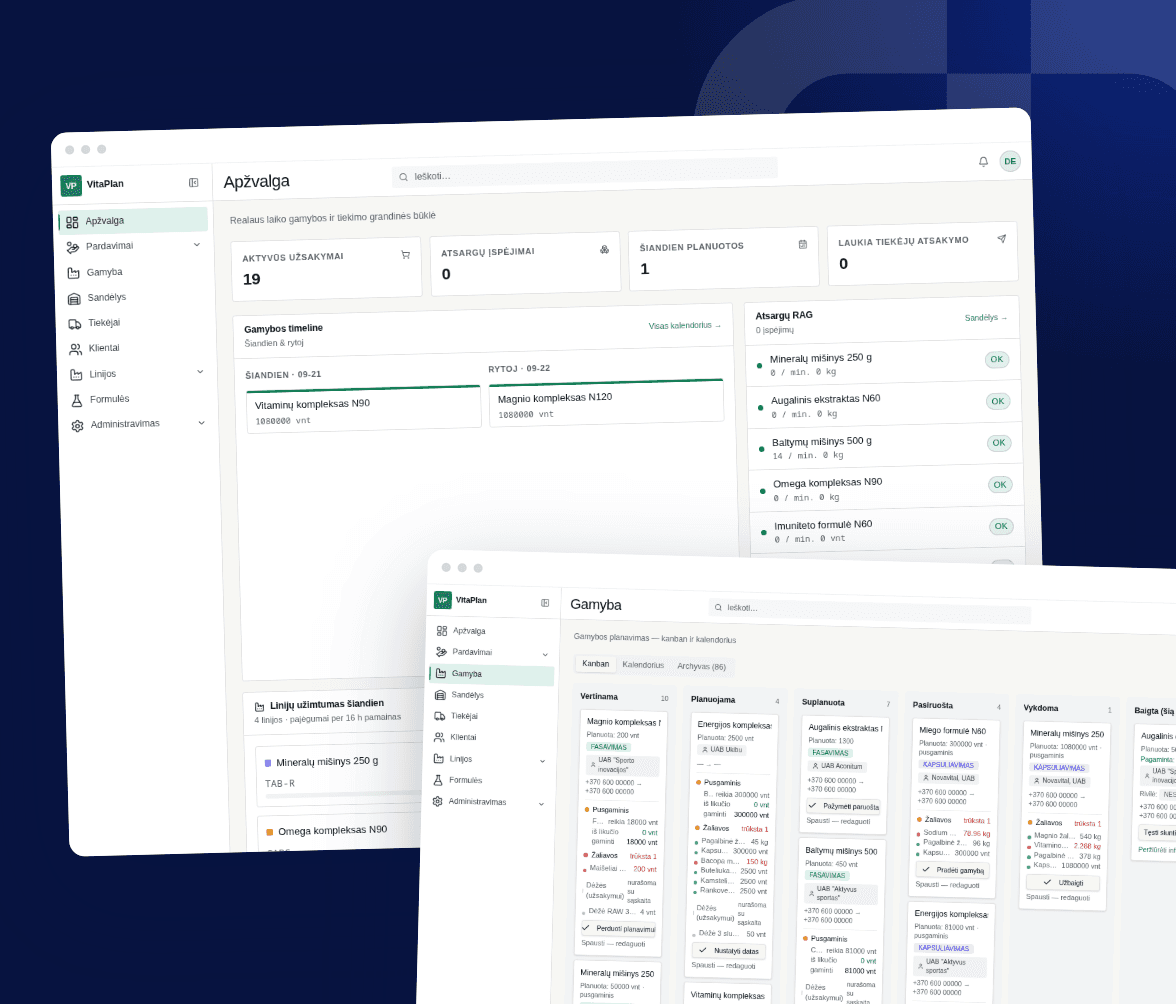The width and height of the screenshot is (1176, 1004).
Task: Expand Pardavimai chevron in Gamyba window sidebar
Action: pos(545,655)
